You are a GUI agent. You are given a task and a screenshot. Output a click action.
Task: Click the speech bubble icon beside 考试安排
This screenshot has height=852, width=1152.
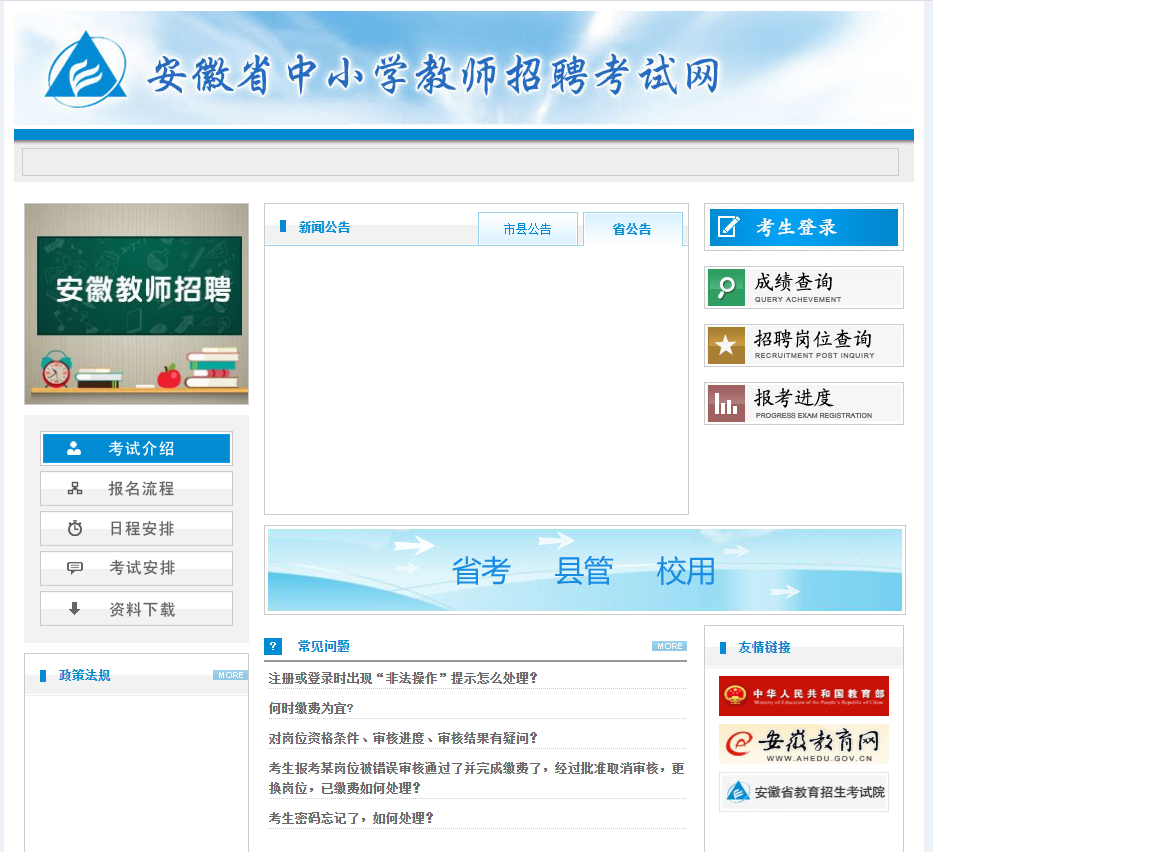click(75, 568)
